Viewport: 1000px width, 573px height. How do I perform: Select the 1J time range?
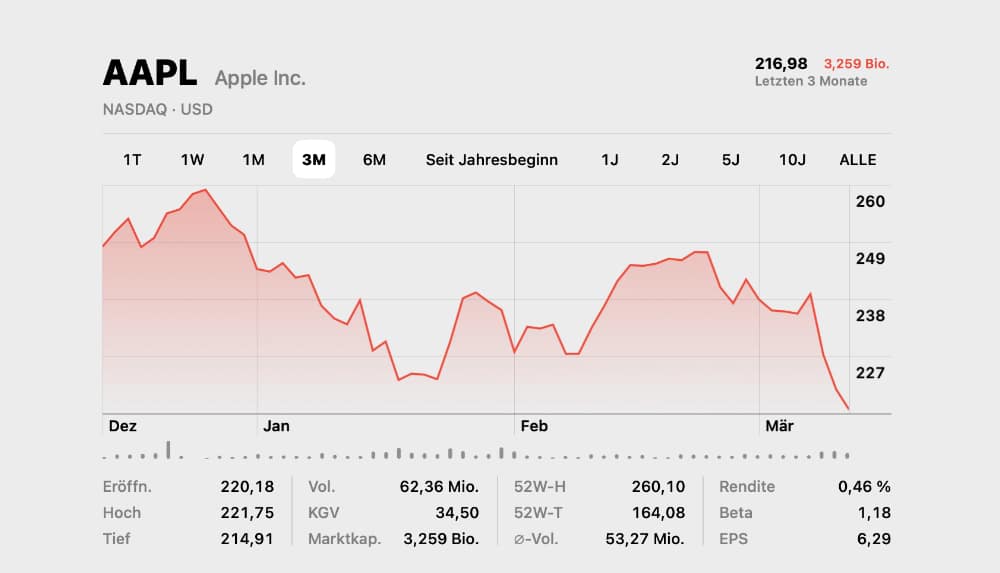[x=610, y=160]
